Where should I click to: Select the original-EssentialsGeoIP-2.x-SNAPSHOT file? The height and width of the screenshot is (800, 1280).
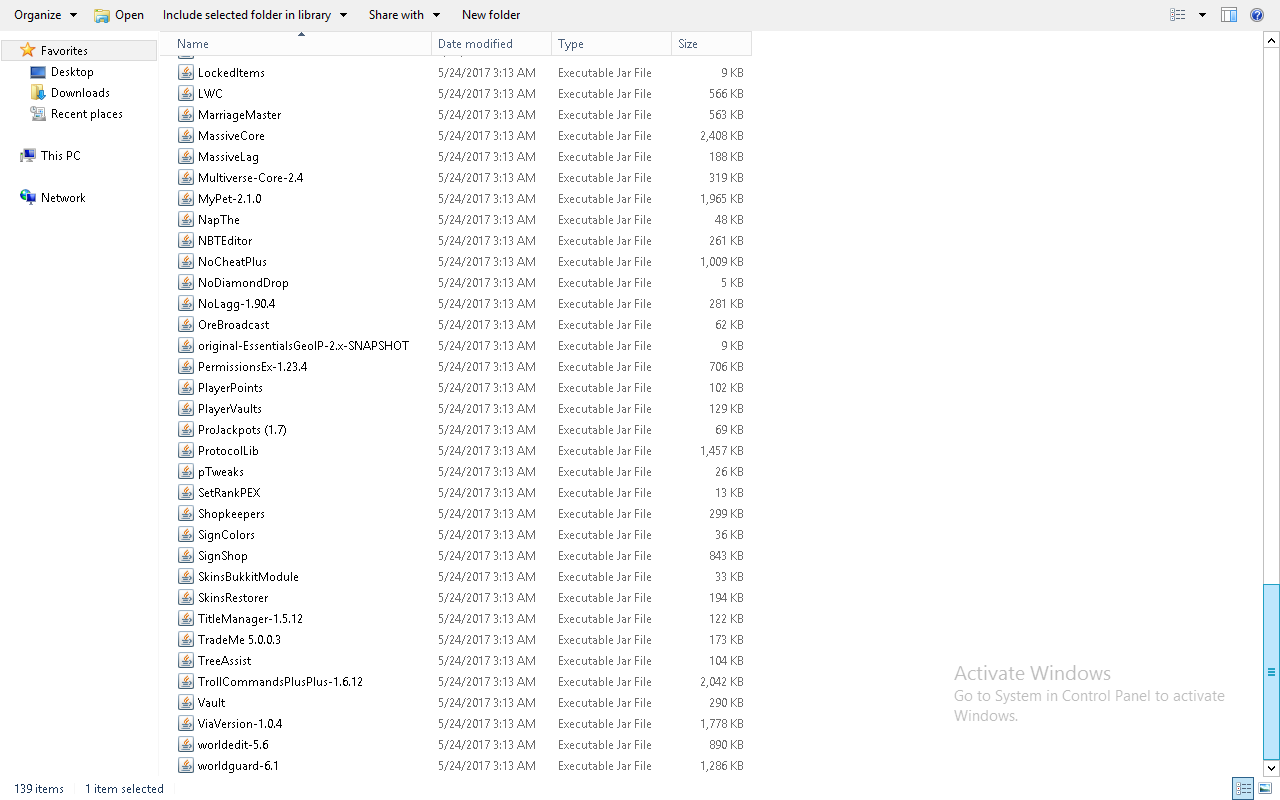tap(303, 346)
